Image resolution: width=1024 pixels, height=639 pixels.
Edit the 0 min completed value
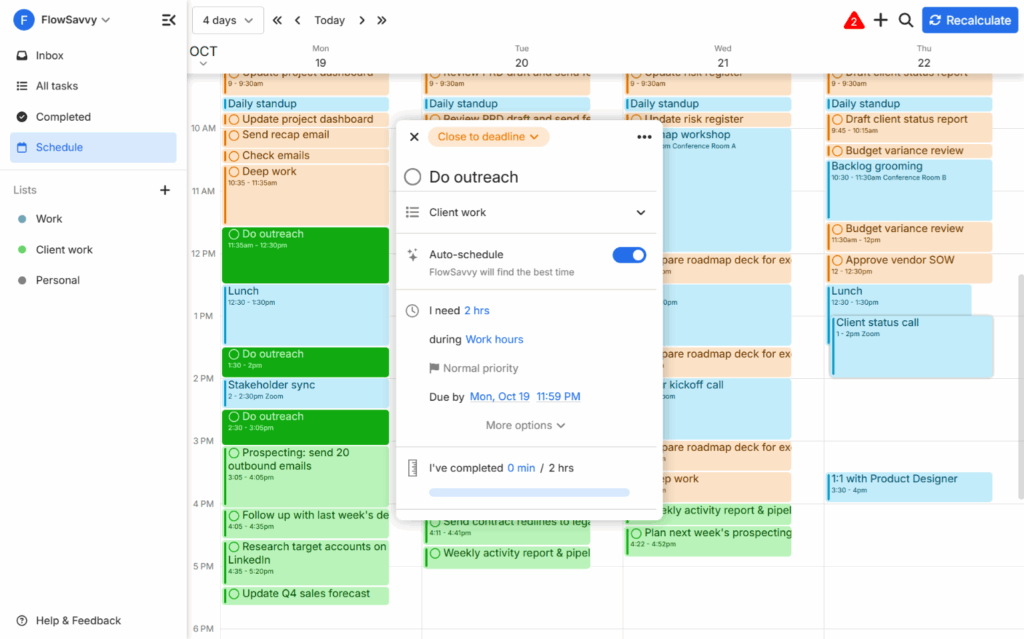[x=521, y=468]
